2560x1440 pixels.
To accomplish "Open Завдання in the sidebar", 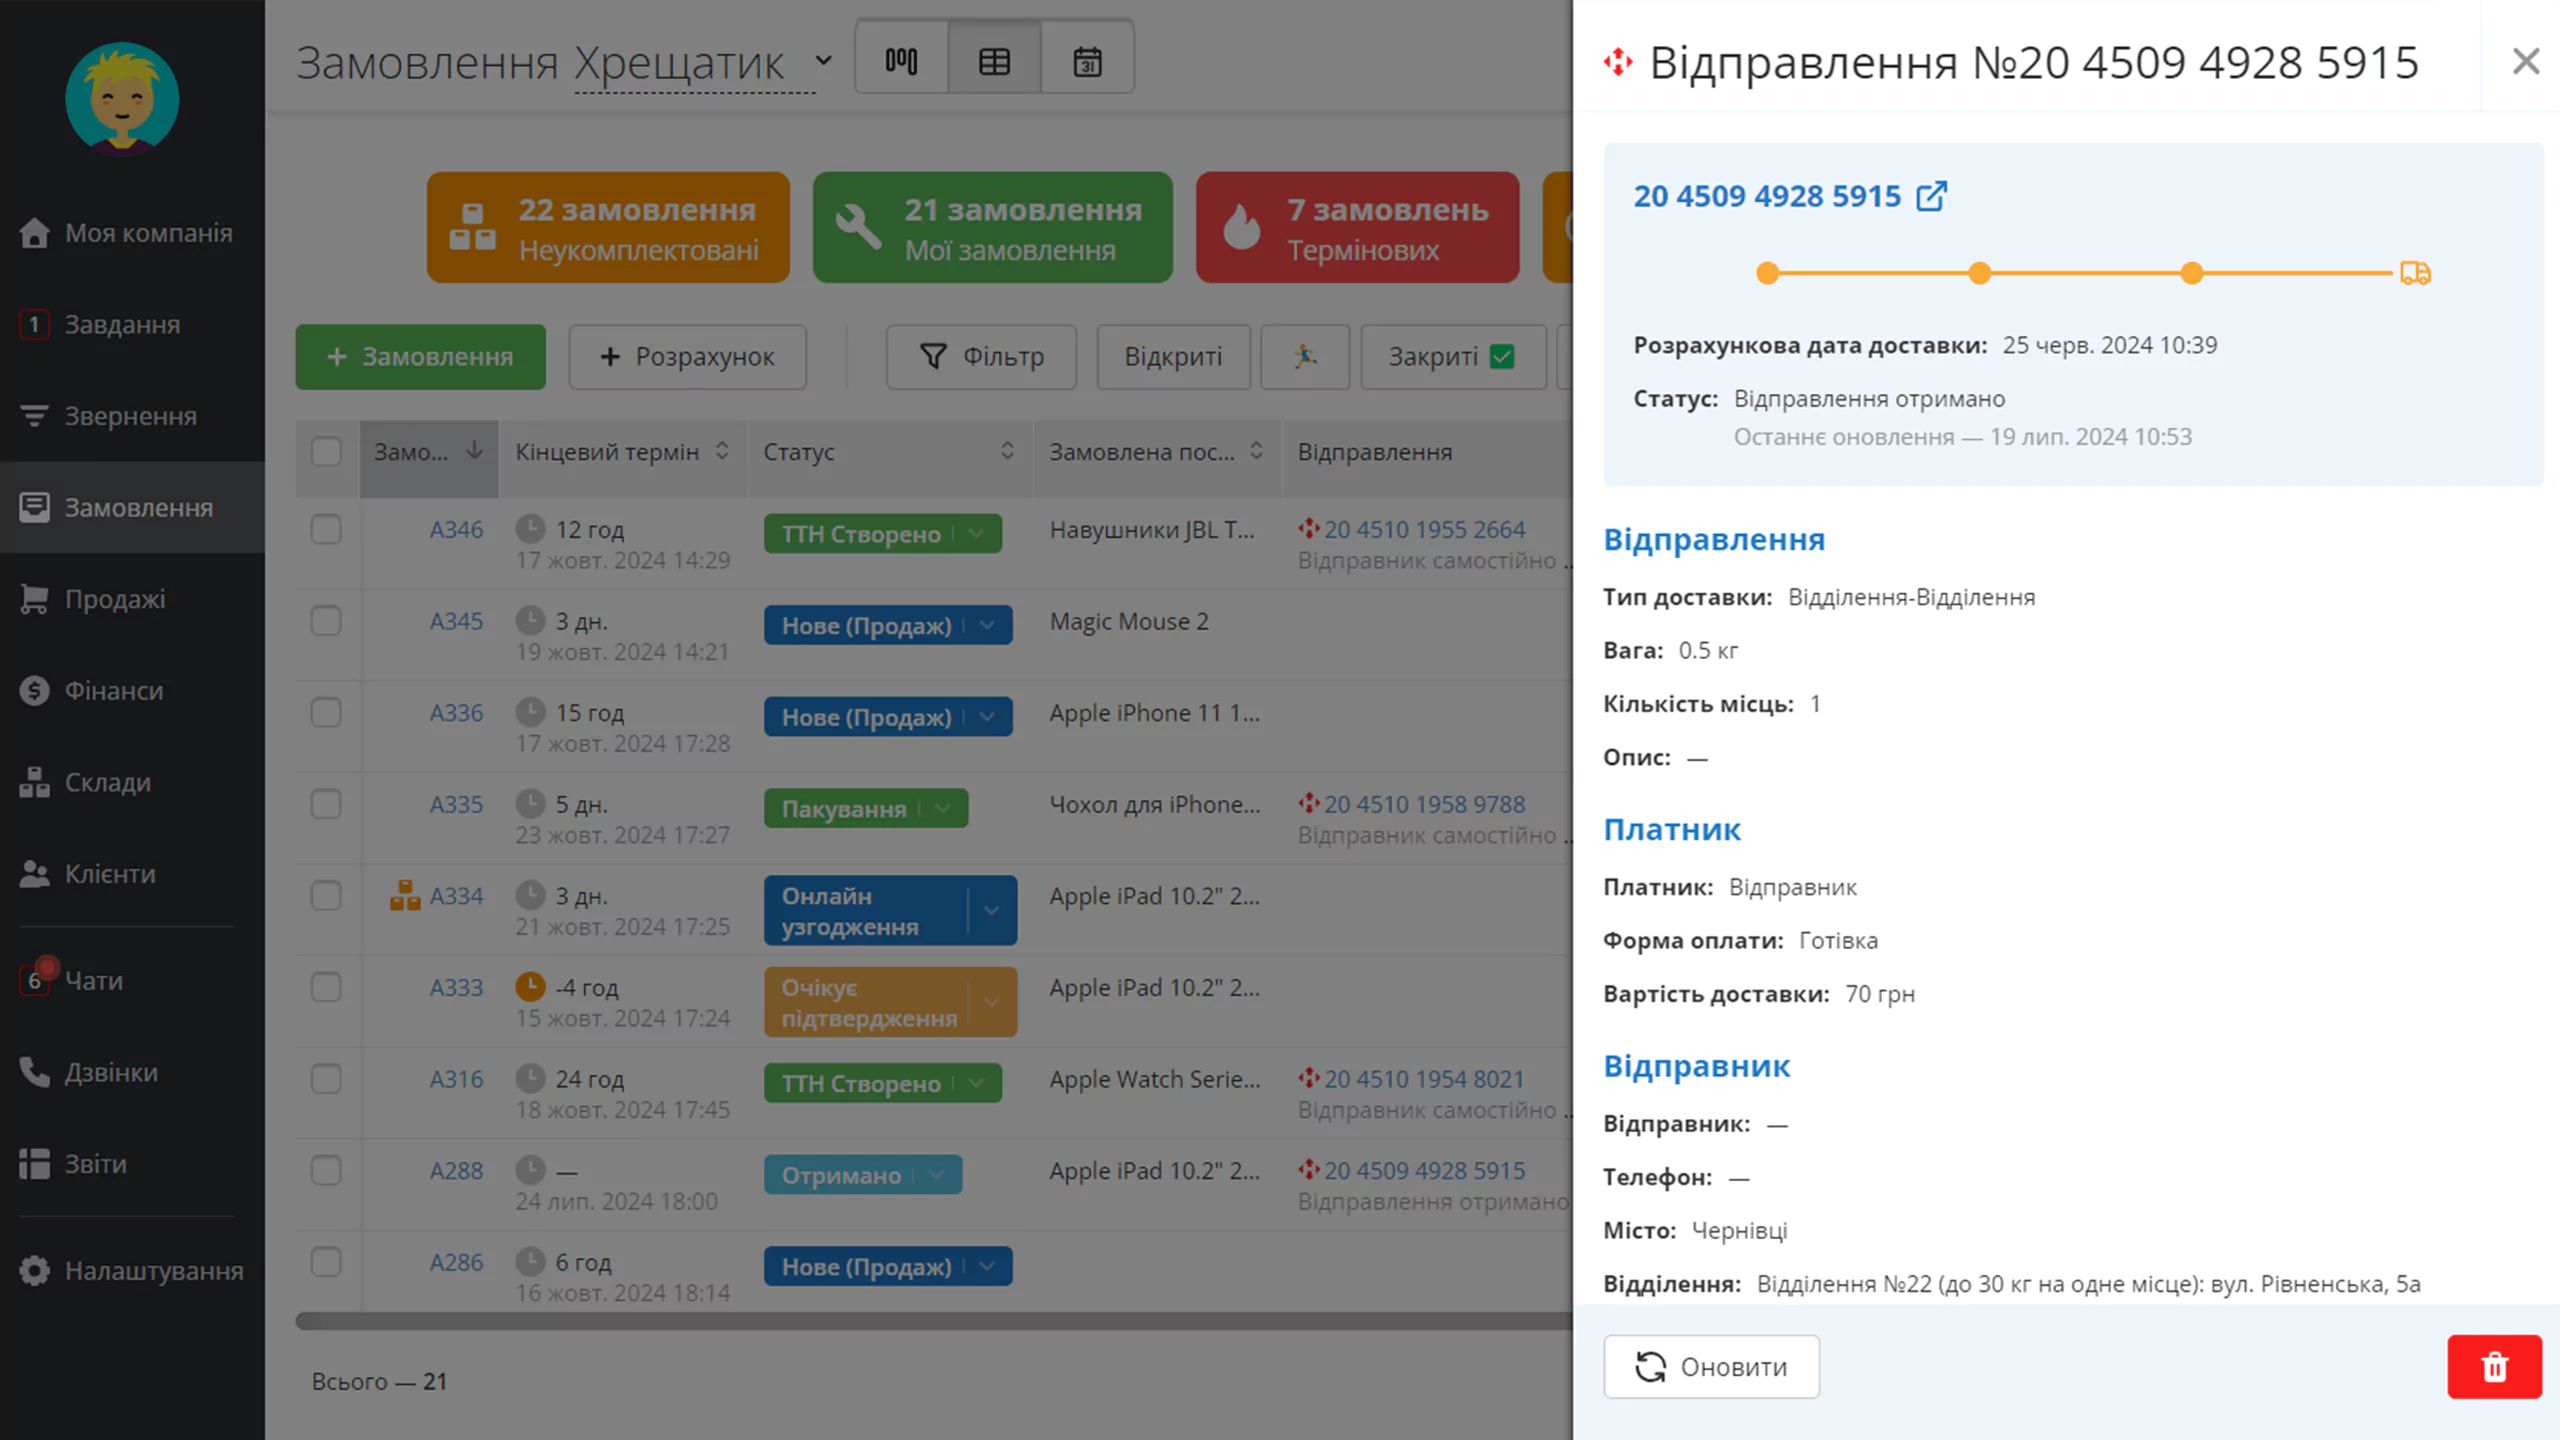I will click(x=132, y=325).
